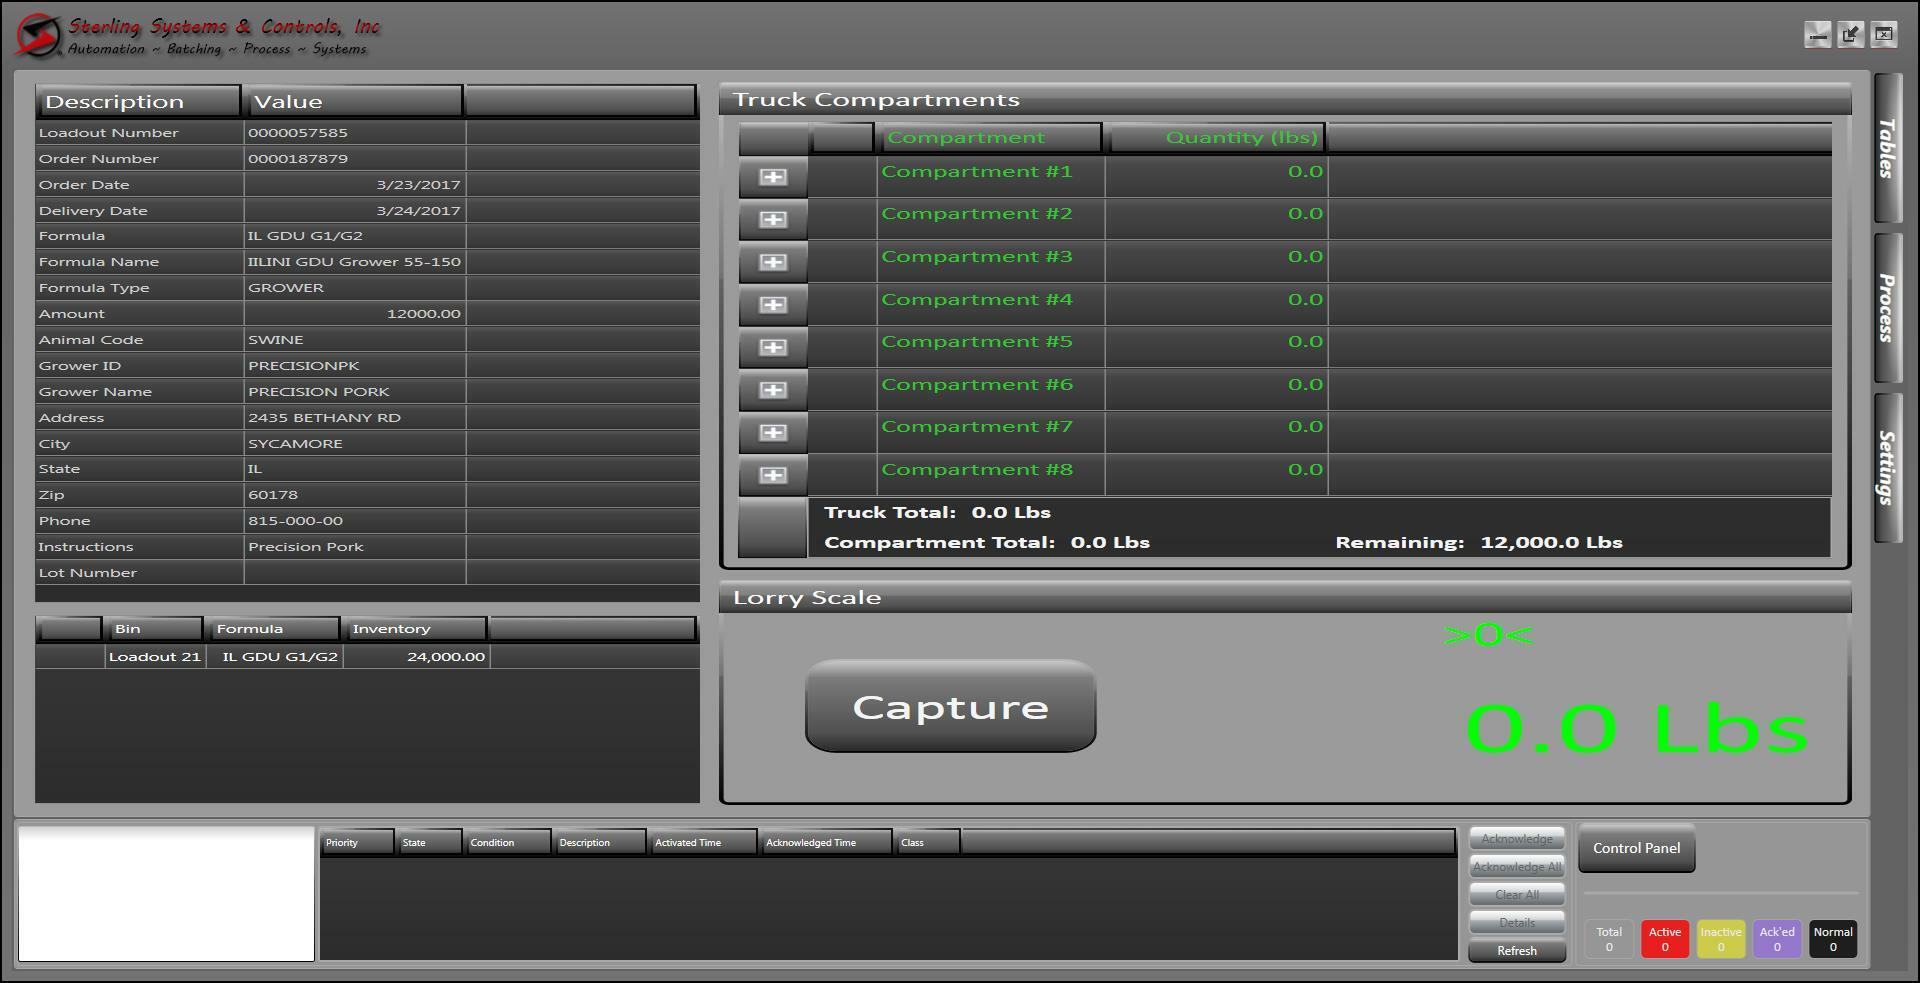Toggle the red Active alarms filter
Image resolution: width=1920 pixels, height=983 pixels.
point(1665,938)
